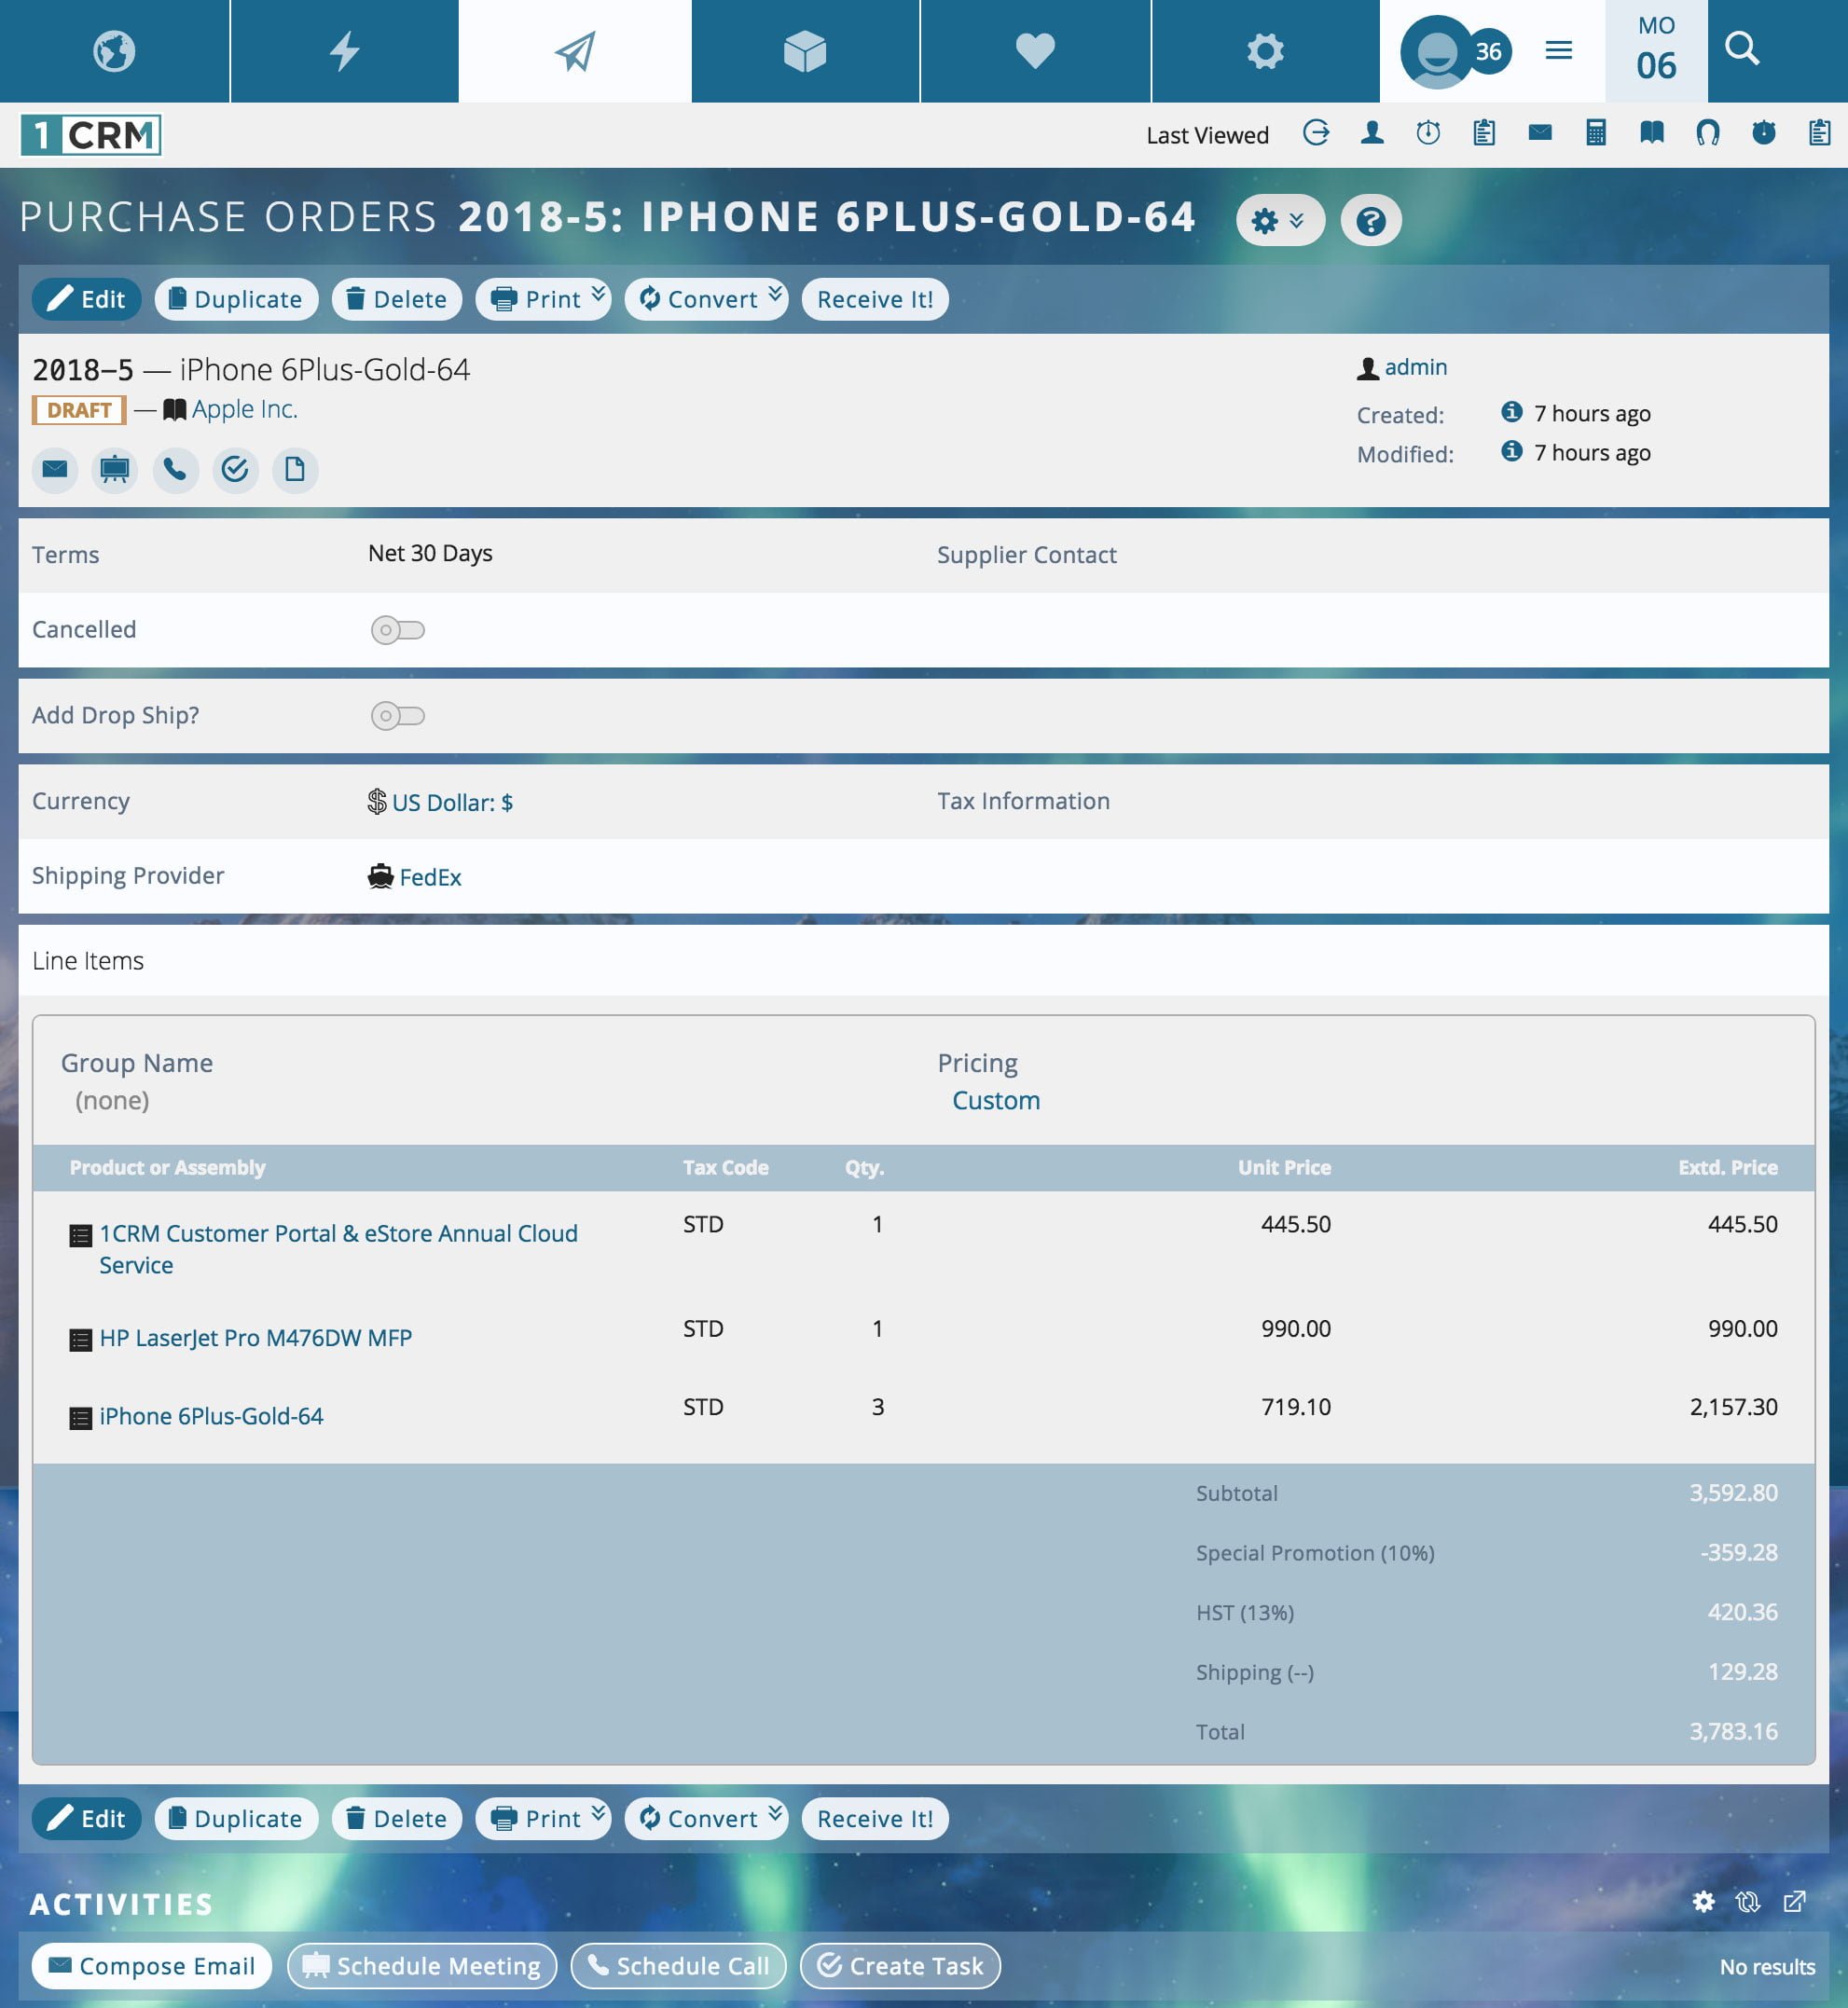Open the gear admin navigation tab
Screen dimensions: 1848x2008
[1265, 51]
